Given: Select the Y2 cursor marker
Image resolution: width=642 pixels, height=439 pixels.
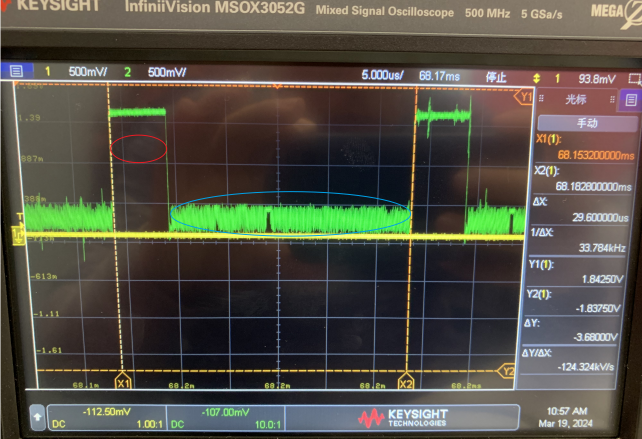Looking at the screenshot, I should point(507,371).
